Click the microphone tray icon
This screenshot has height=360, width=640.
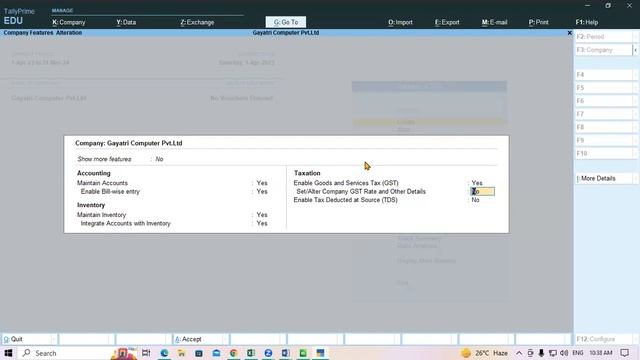coord(541,353)
